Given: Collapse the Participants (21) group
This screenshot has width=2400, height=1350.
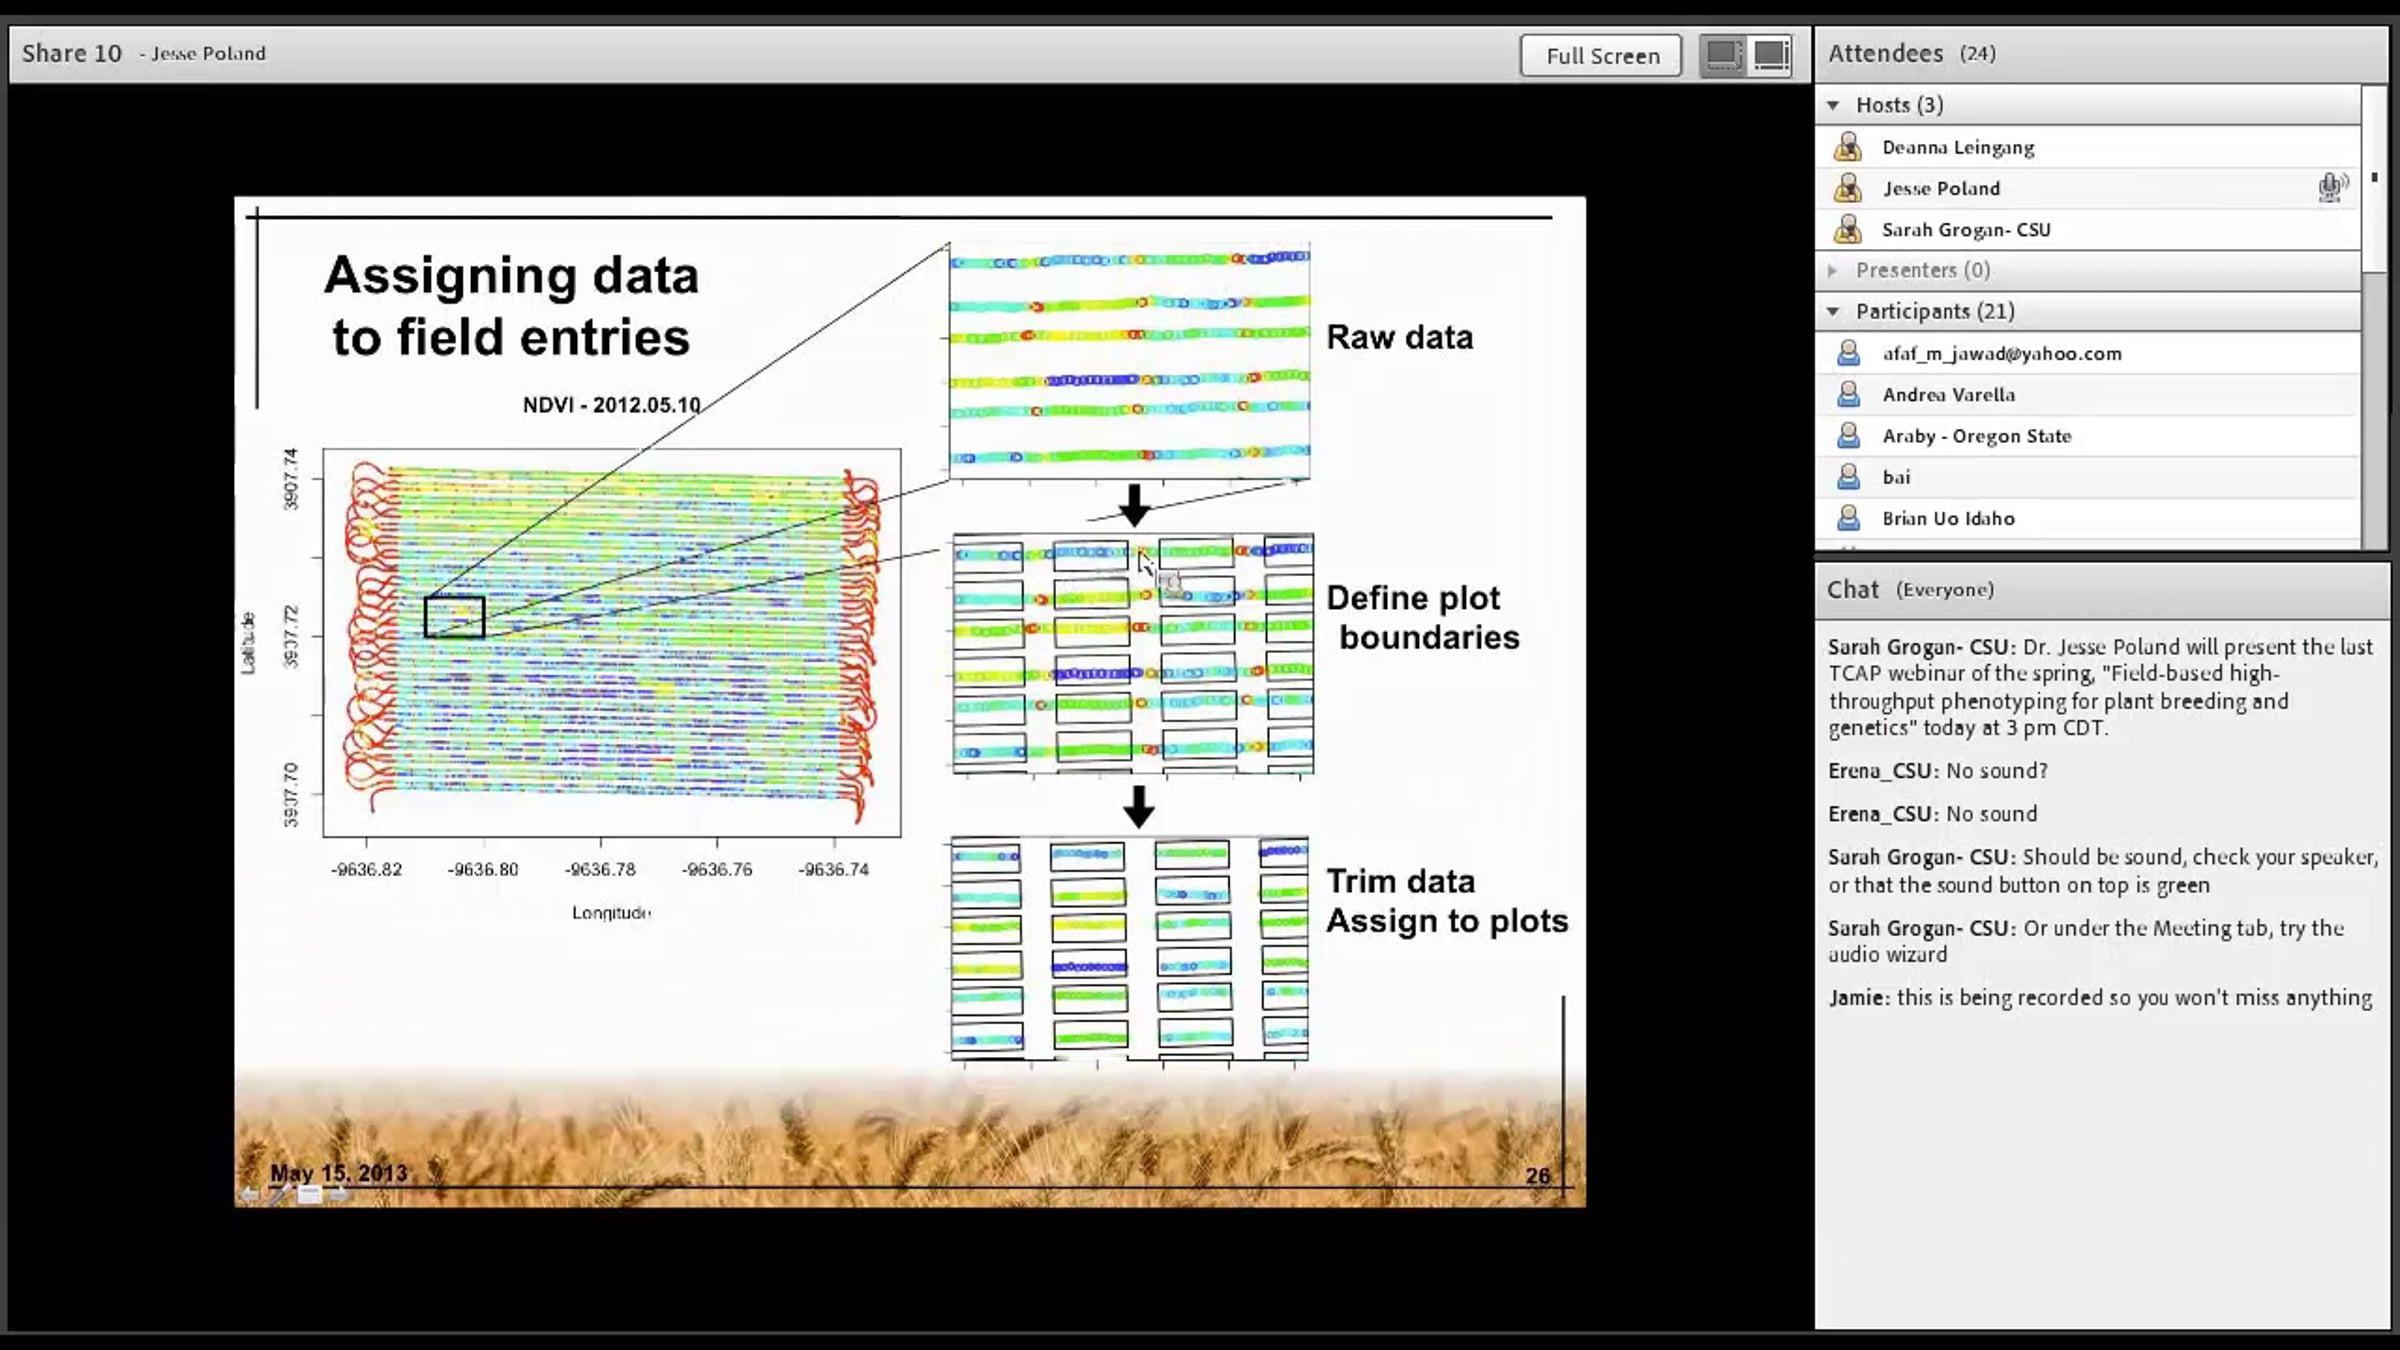Looking at the screenshot, I should 1833,312.
